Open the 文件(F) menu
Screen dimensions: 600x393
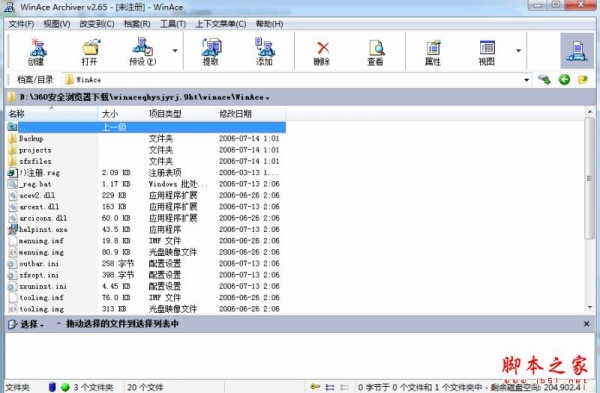click(x=21, y=24)
